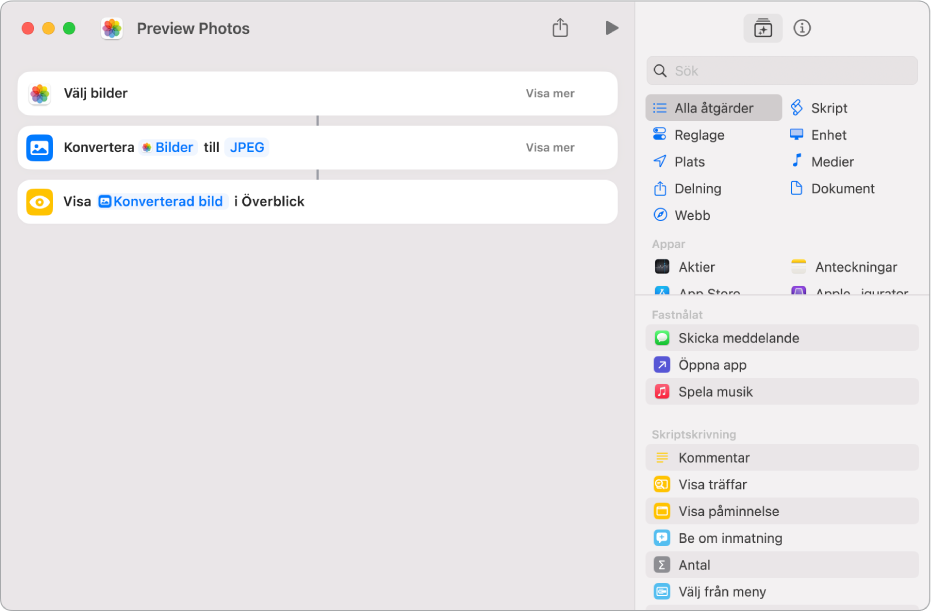931x612 pixels.
Task: Click the image icon in Konvertera action
Action: (x=40, y=148)
